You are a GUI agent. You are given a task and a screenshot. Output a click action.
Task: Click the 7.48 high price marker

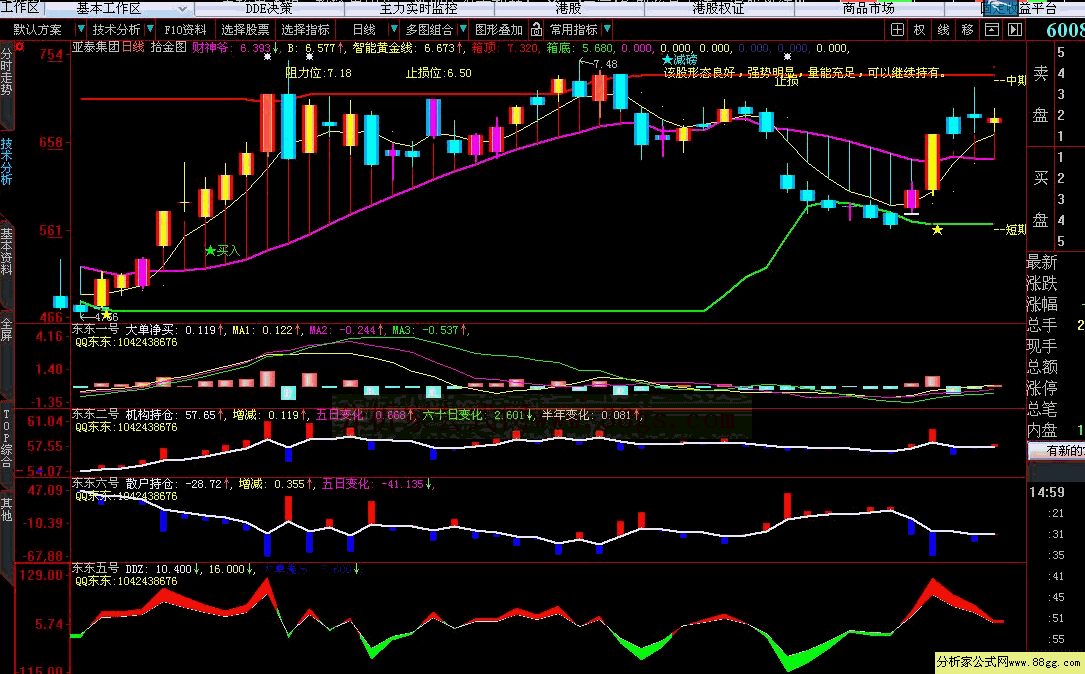[x=605, y=64]
